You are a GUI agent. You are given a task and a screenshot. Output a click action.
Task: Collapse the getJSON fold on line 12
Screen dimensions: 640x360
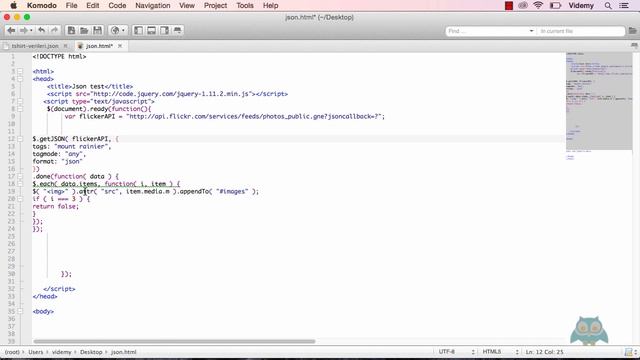click(20, 139)
